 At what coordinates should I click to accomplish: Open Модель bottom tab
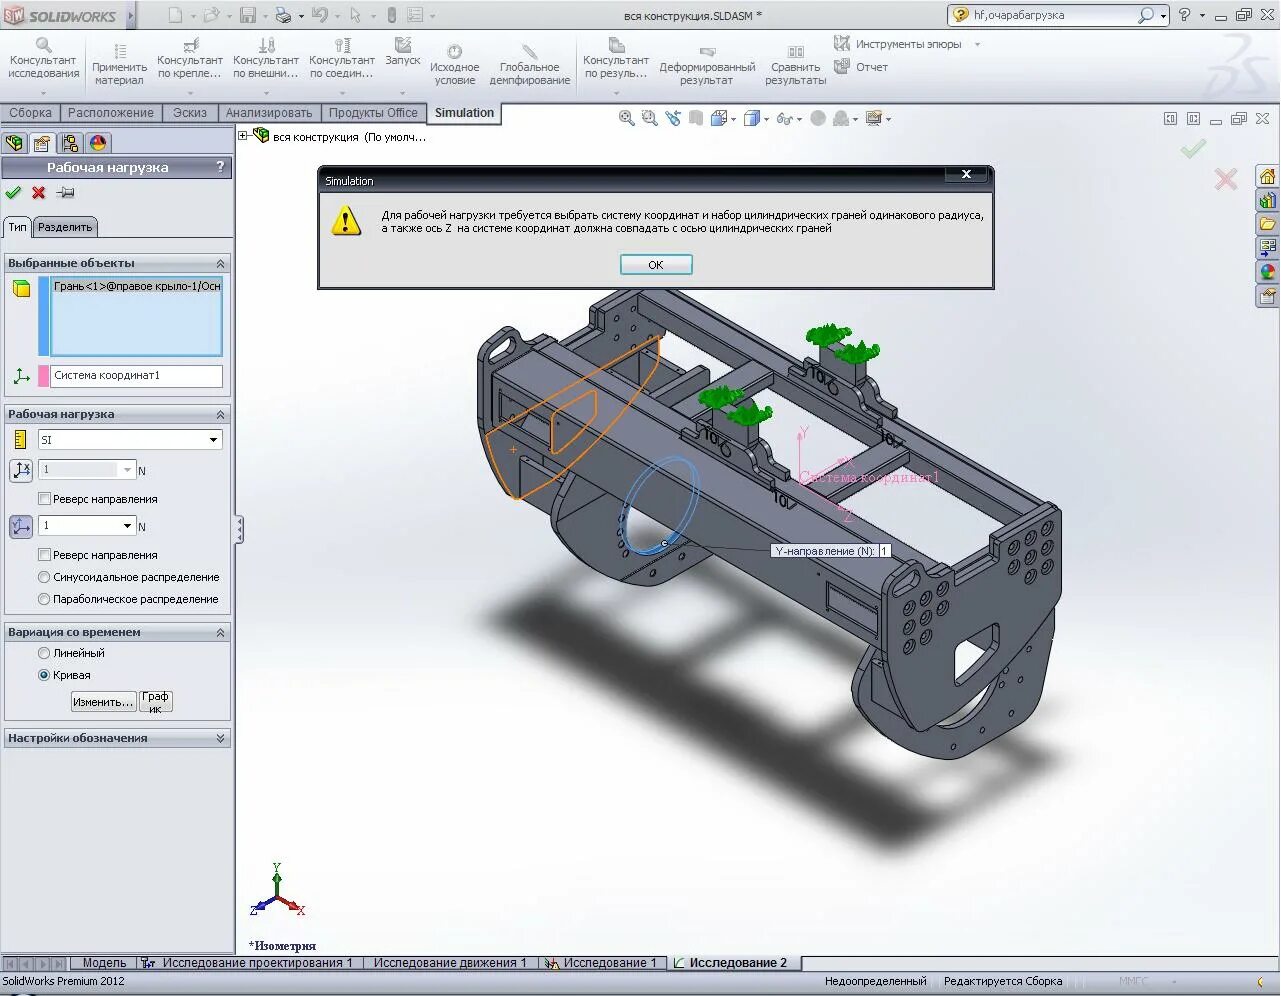click(104, 963)
